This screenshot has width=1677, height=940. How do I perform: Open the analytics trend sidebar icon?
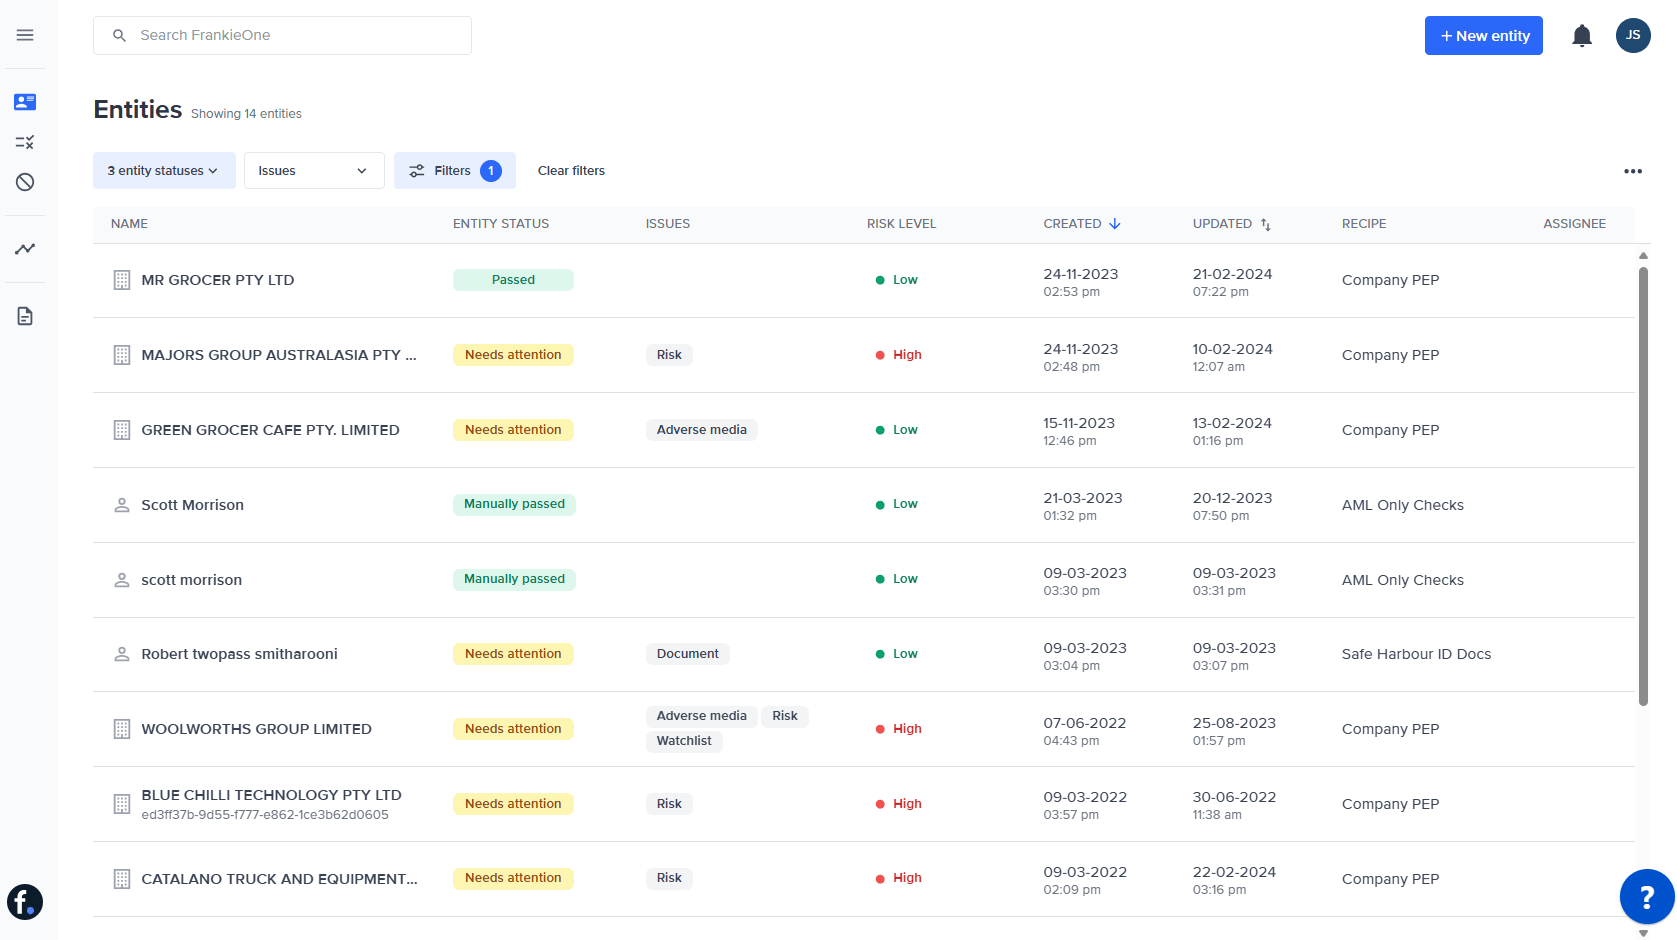(24, 249)
